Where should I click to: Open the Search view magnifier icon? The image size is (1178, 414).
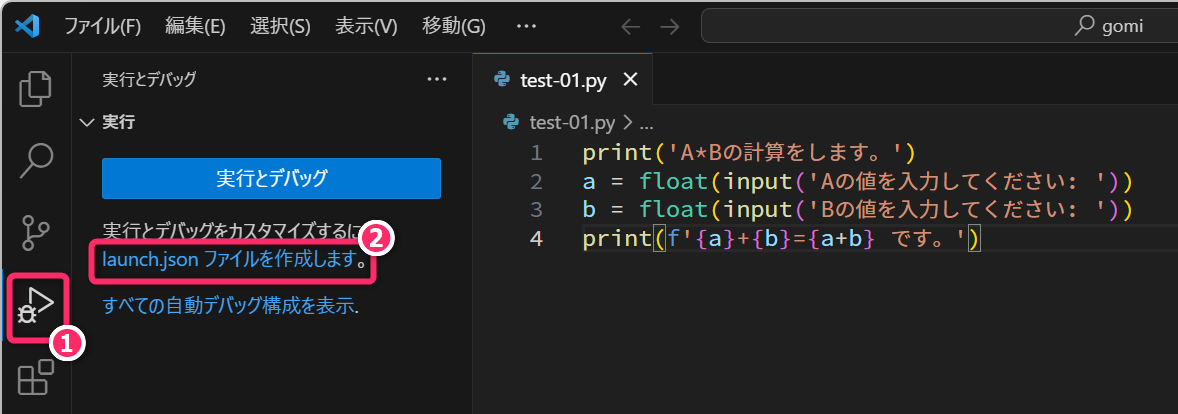pos(36,158)
